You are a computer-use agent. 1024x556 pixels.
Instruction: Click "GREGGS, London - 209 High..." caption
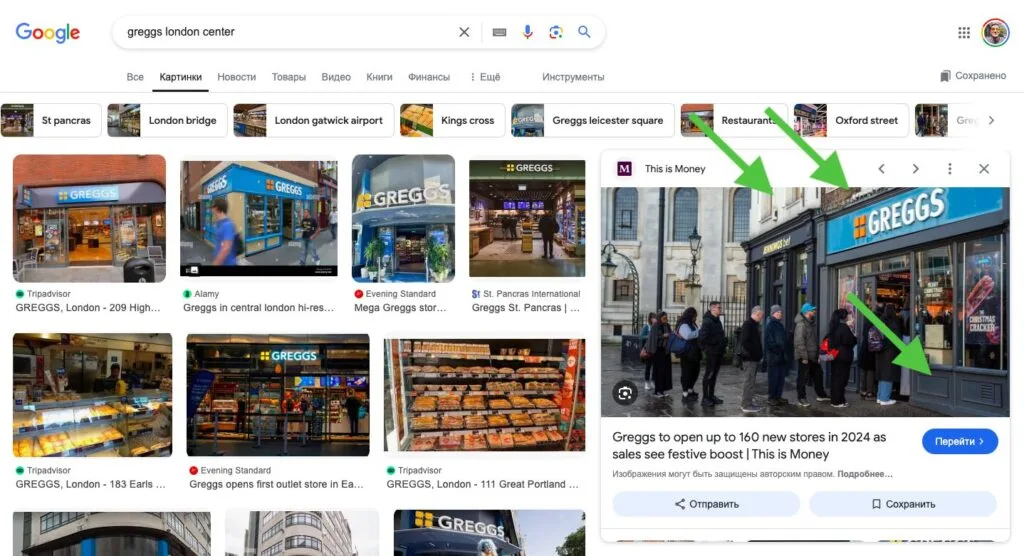(x=88, y=308)
